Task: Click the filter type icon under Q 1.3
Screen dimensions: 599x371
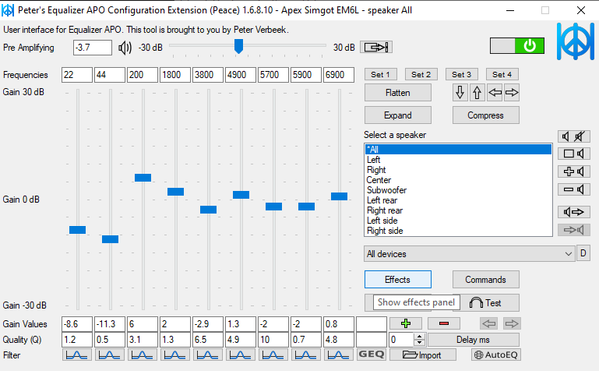Action: pos(175,355)
